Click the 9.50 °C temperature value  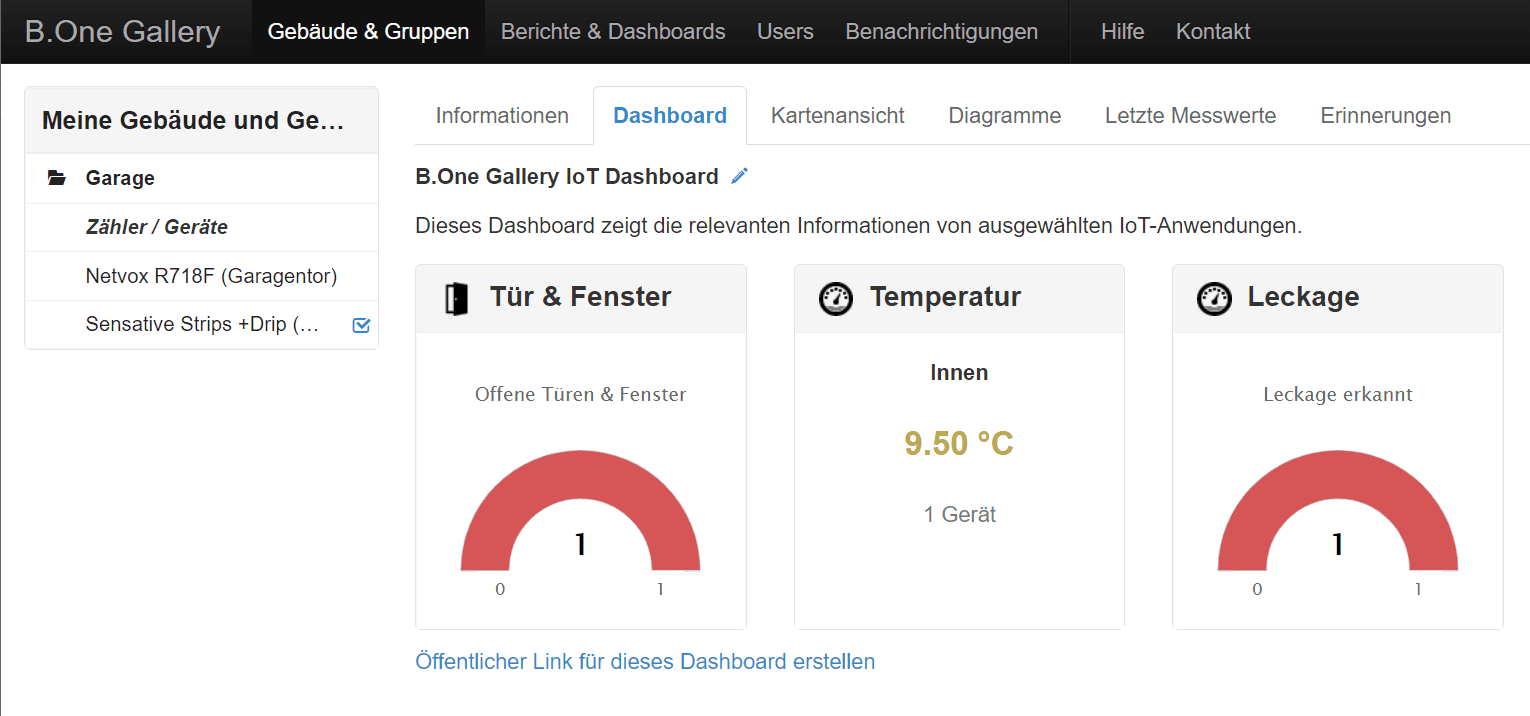tap(959, 443)
